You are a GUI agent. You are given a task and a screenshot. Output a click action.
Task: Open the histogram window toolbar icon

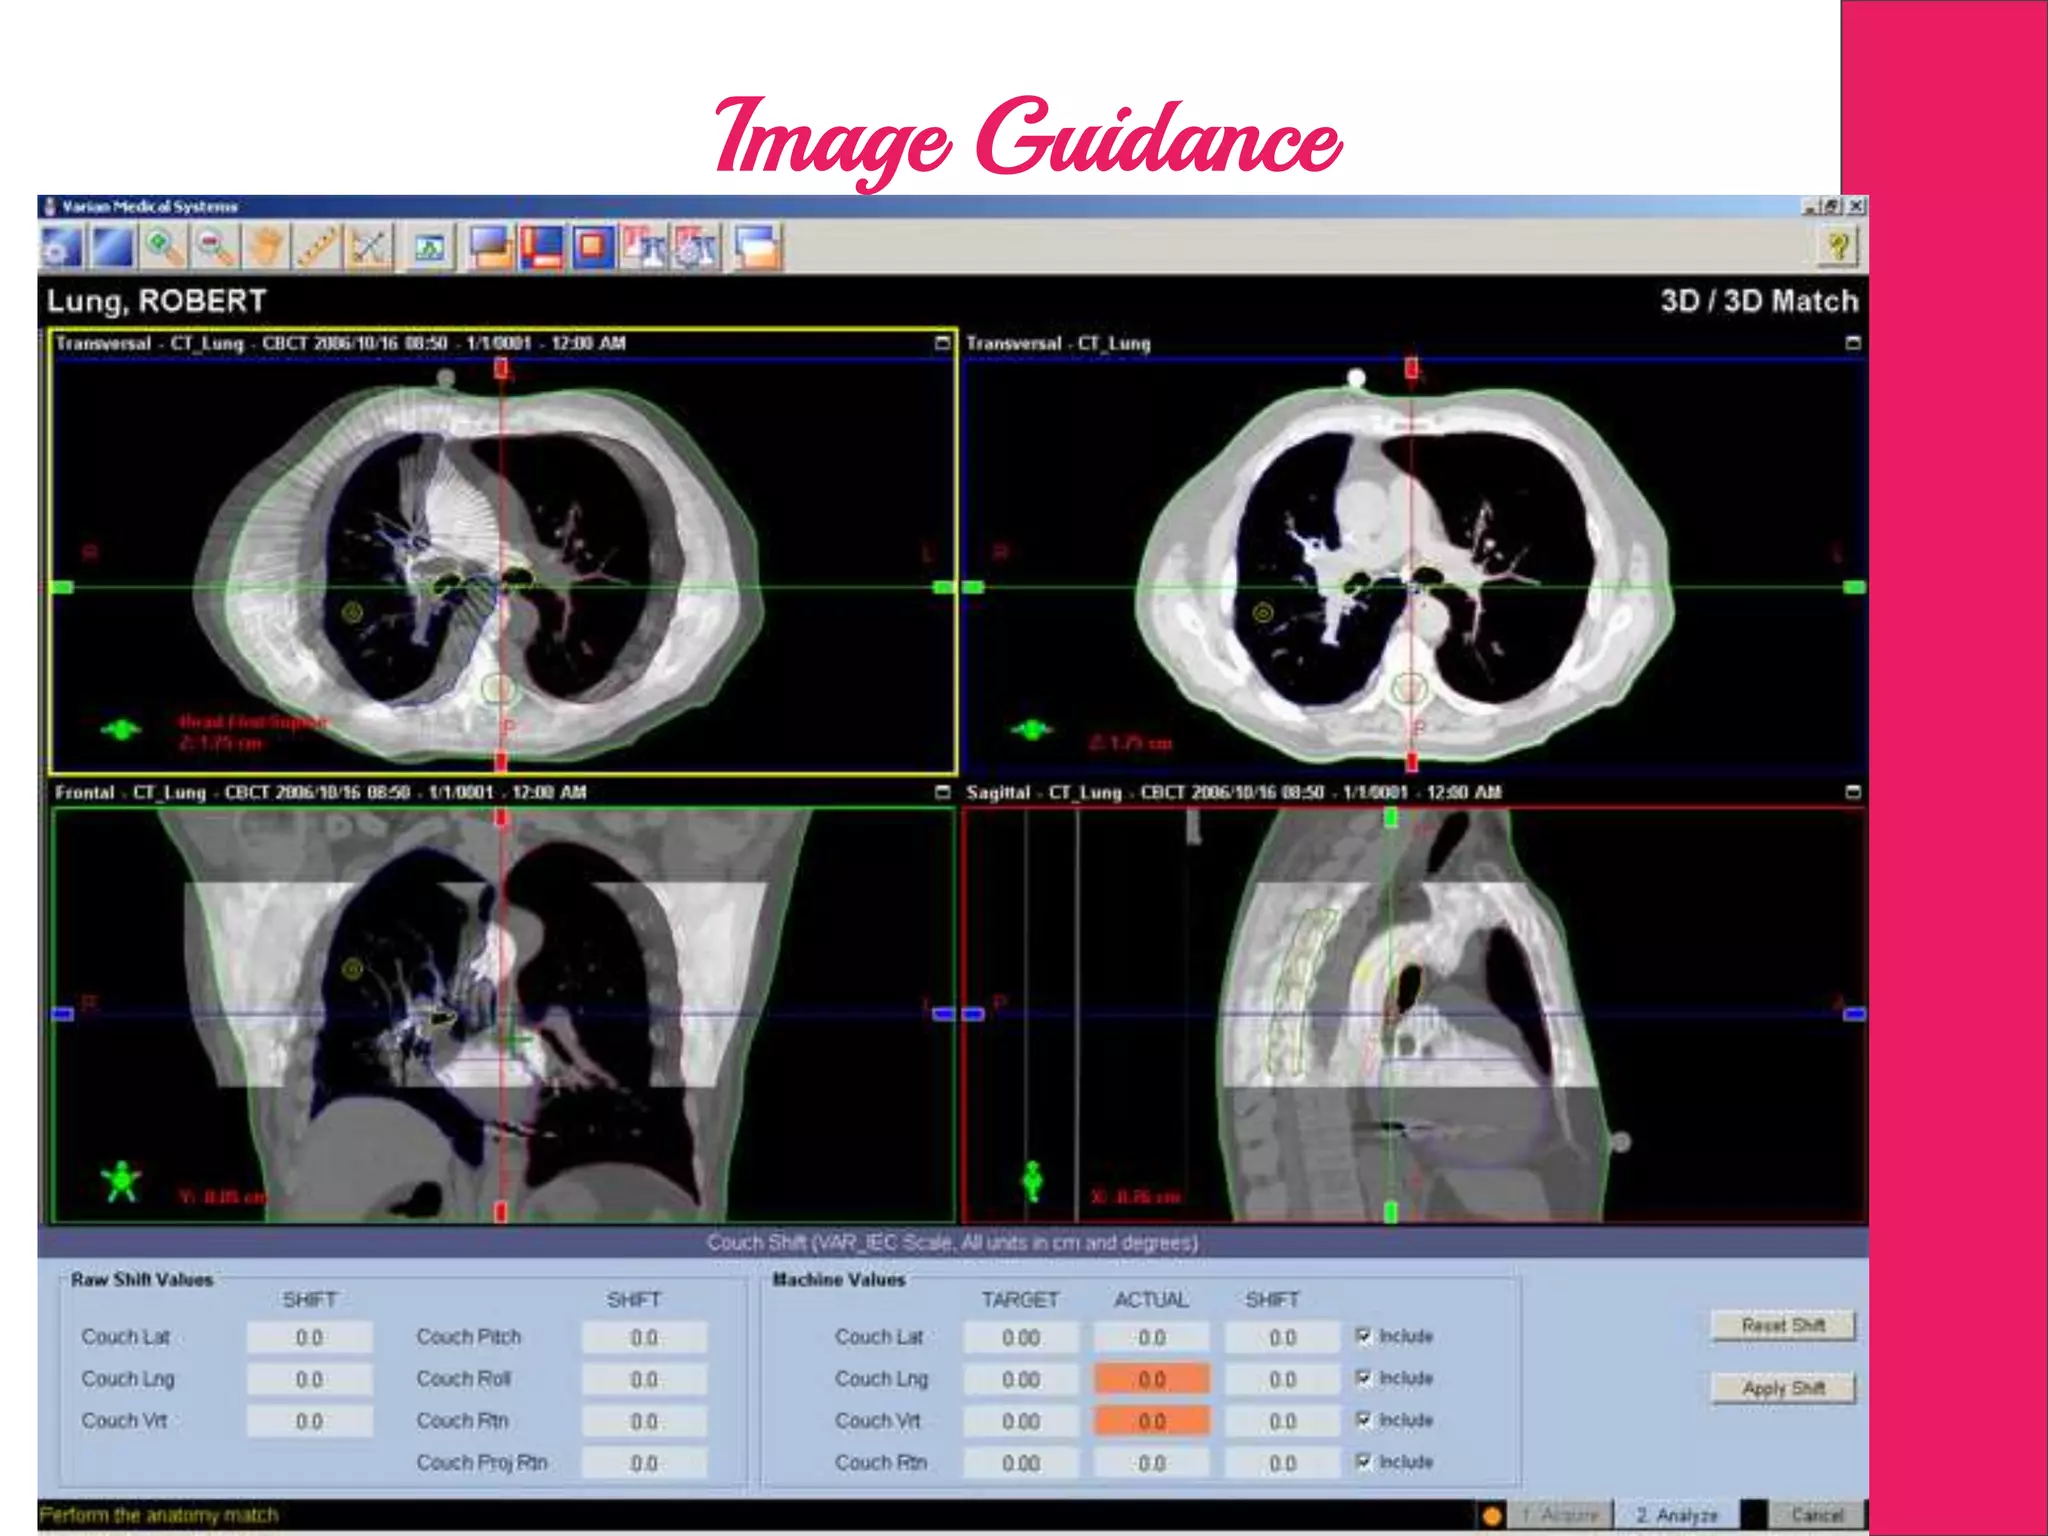[x=430, y=247]
